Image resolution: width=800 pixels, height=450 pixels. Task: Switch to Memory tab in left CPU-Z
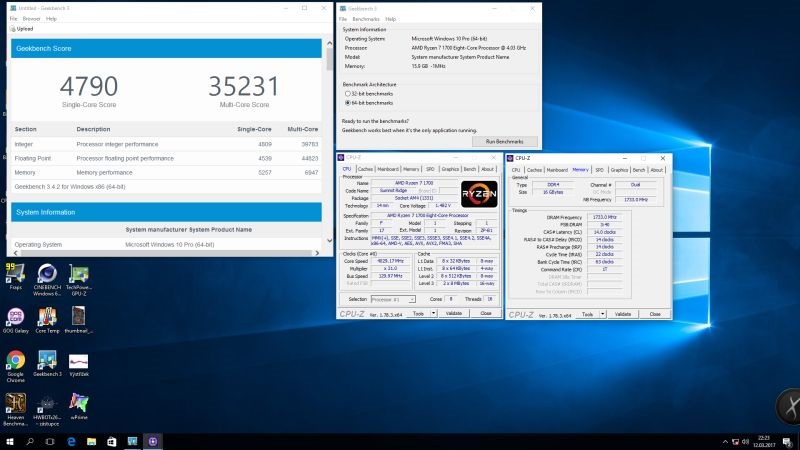(411, 169)
